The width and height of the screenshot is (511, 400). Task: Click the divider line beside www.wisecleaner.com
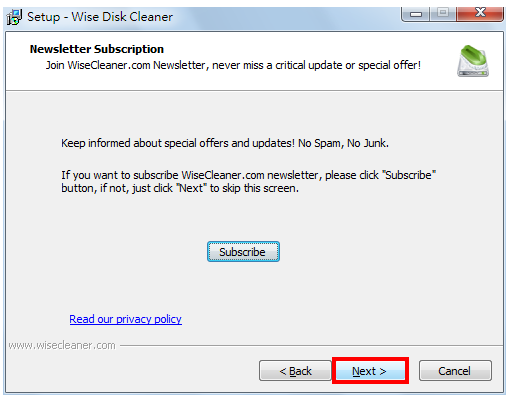point(311,346)
